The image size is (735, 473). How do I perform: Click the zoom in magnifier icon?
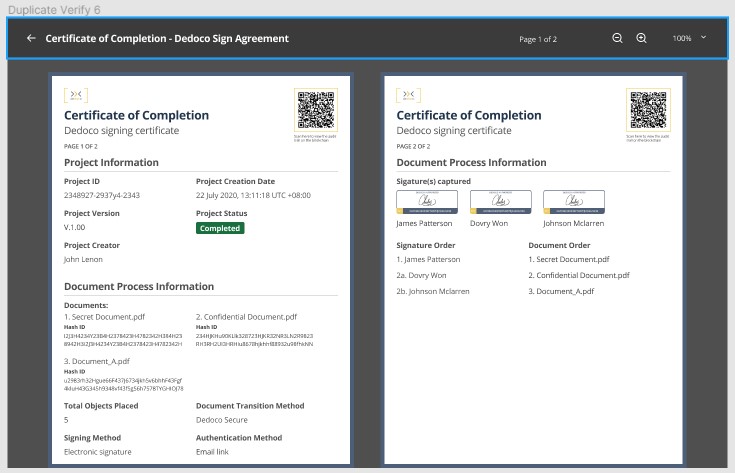click(x=641, y=38)
